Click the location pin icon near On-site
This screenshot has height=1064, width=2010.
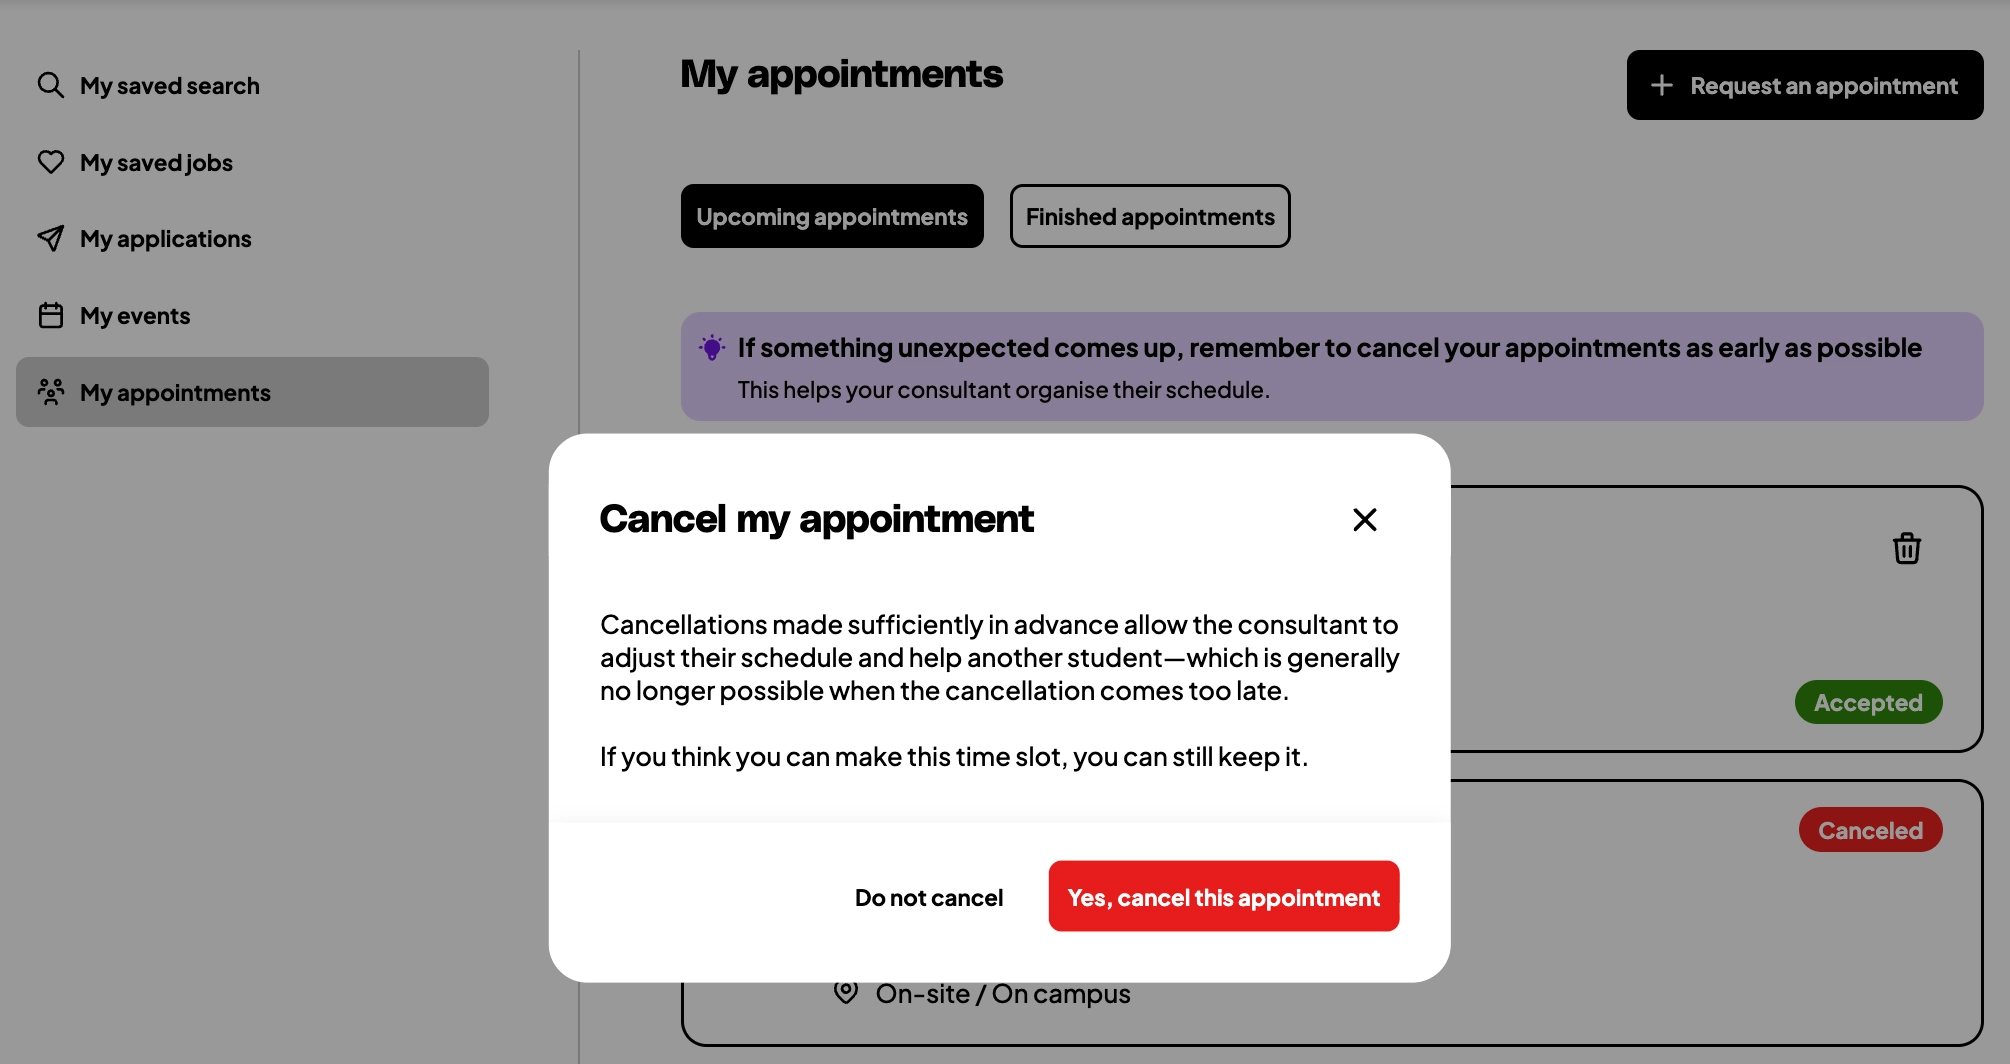(846, 992)
